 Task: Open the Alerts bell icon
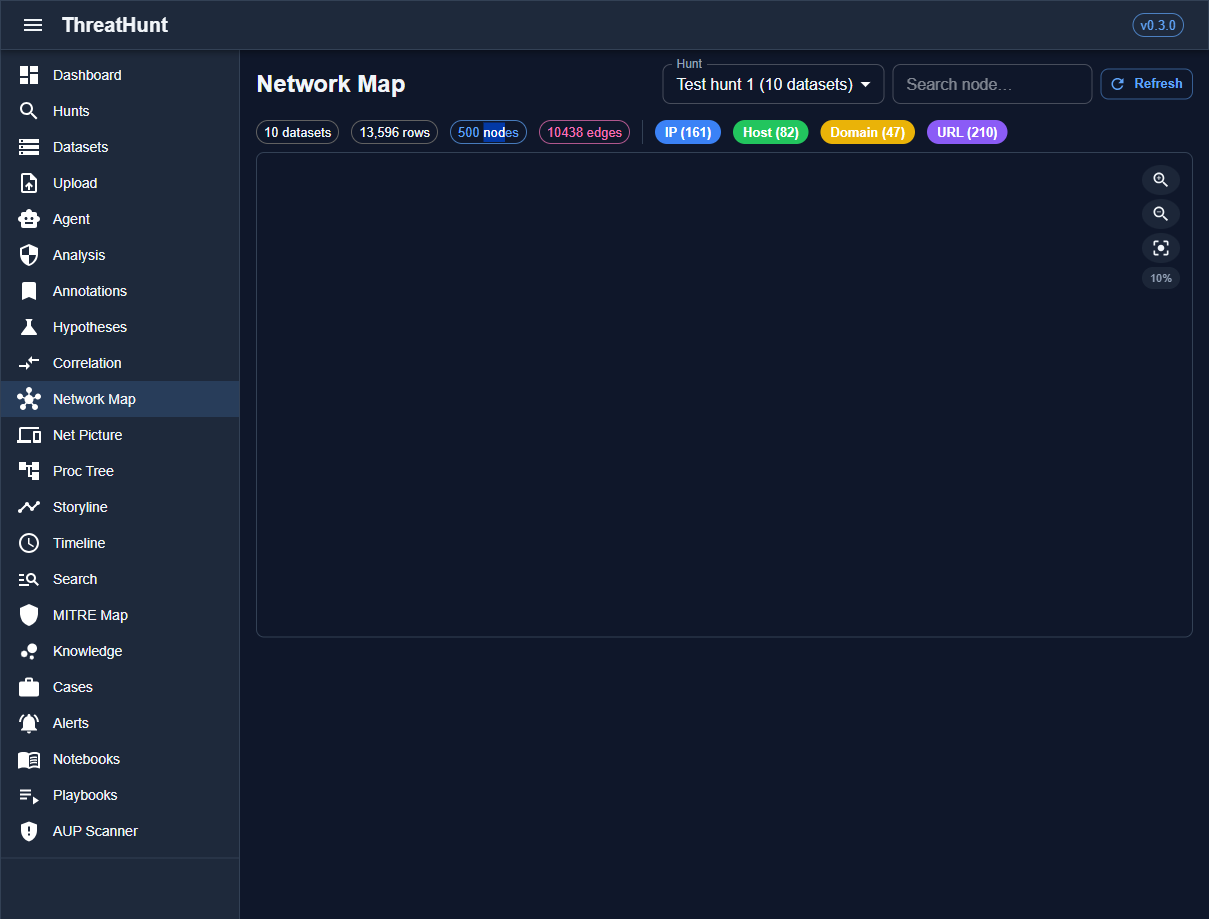click(x=29, y=723)
